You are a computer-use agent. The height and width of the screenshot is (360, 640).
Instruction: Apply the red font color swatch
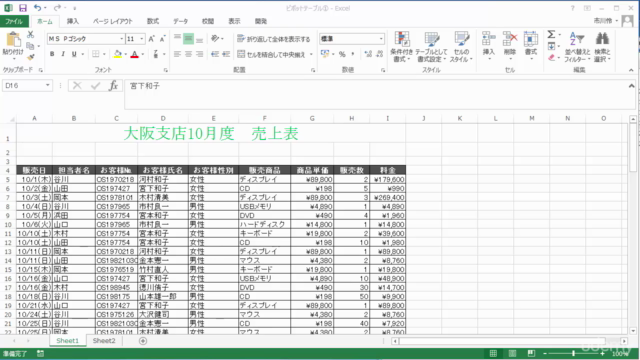(134, 54)
